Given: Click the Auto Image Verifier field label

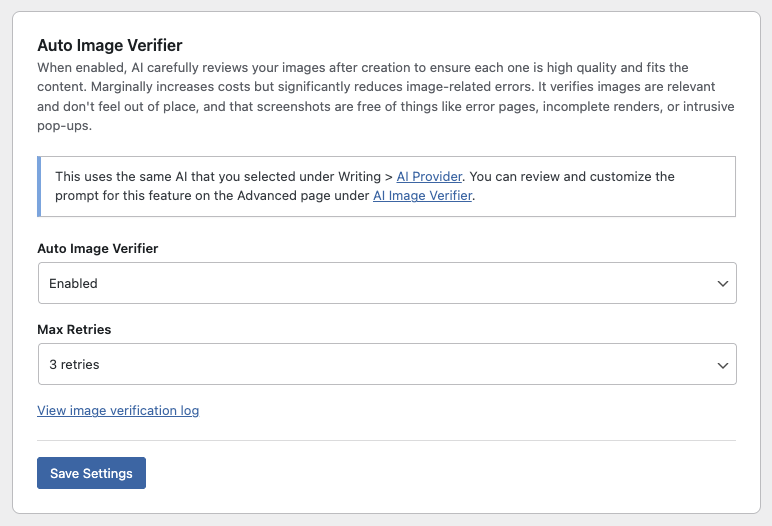Looking at the screenshot, I should 97,248.
